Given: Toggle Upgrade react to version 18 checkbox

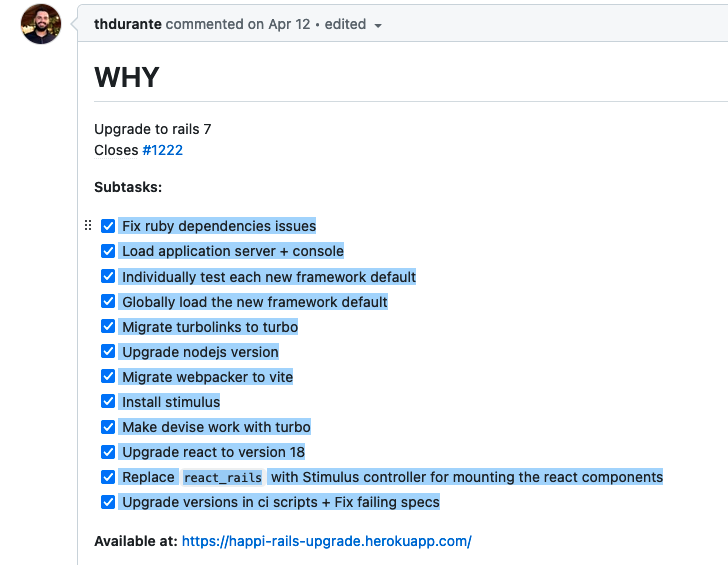Looking at the screenshot, I should coord(108,452).
